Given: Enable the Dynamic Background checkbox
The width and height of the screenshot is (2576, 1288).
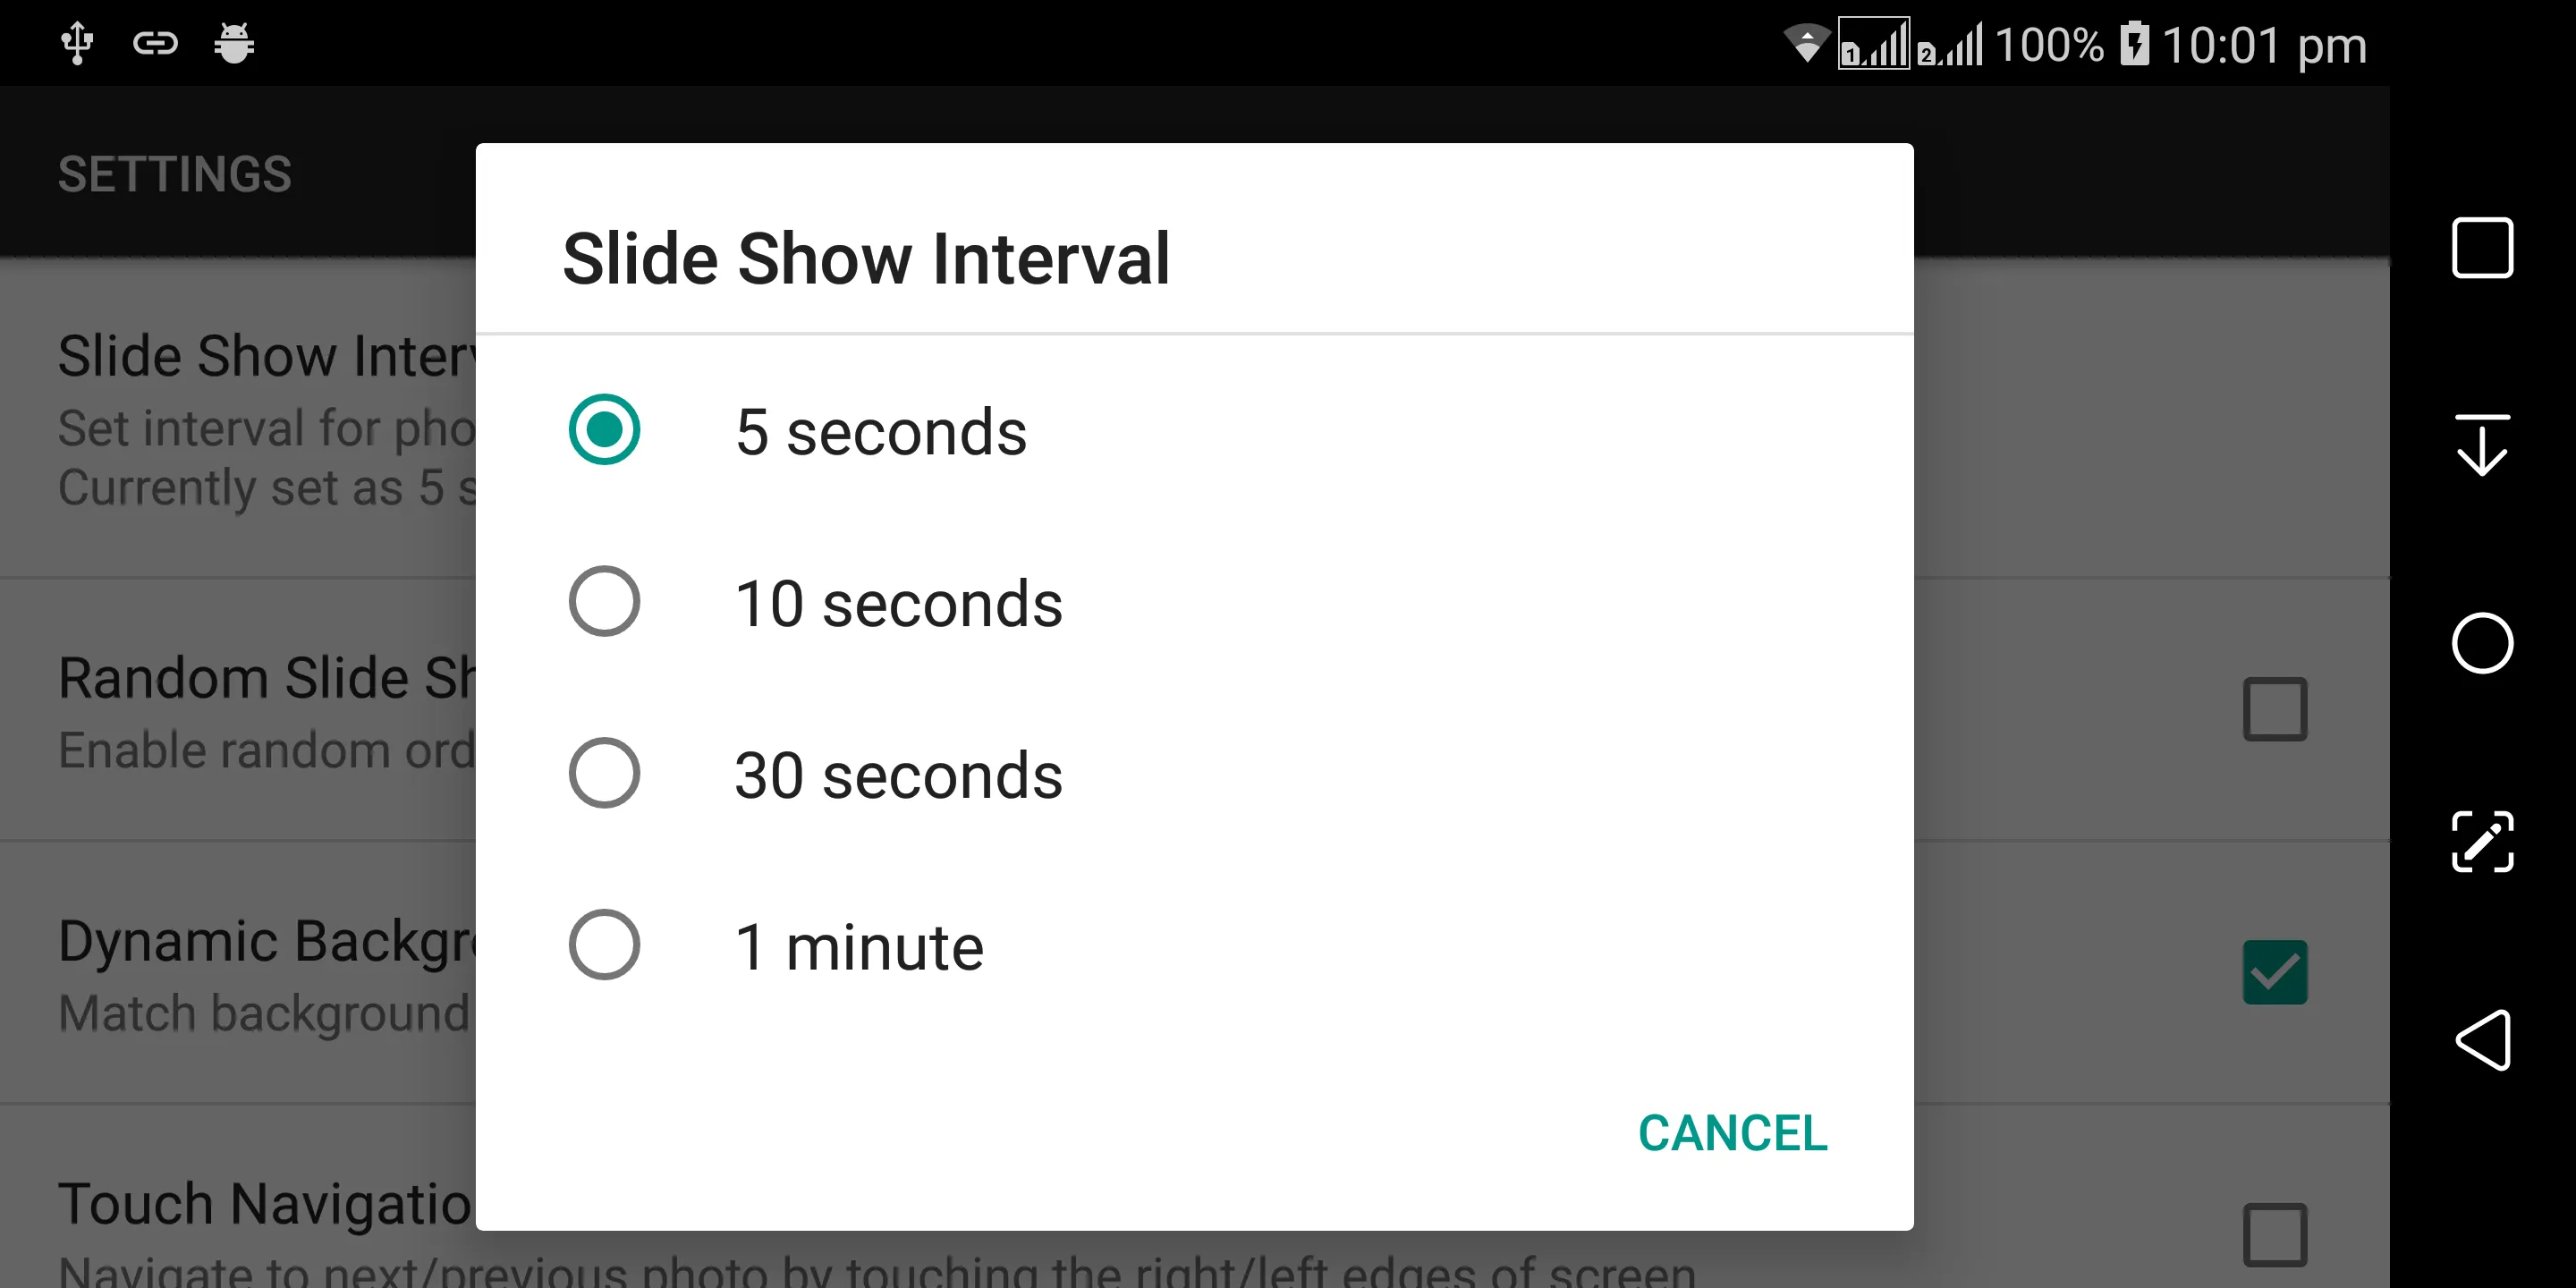Looking at the screenshot, I should (x=2272, y=970).
